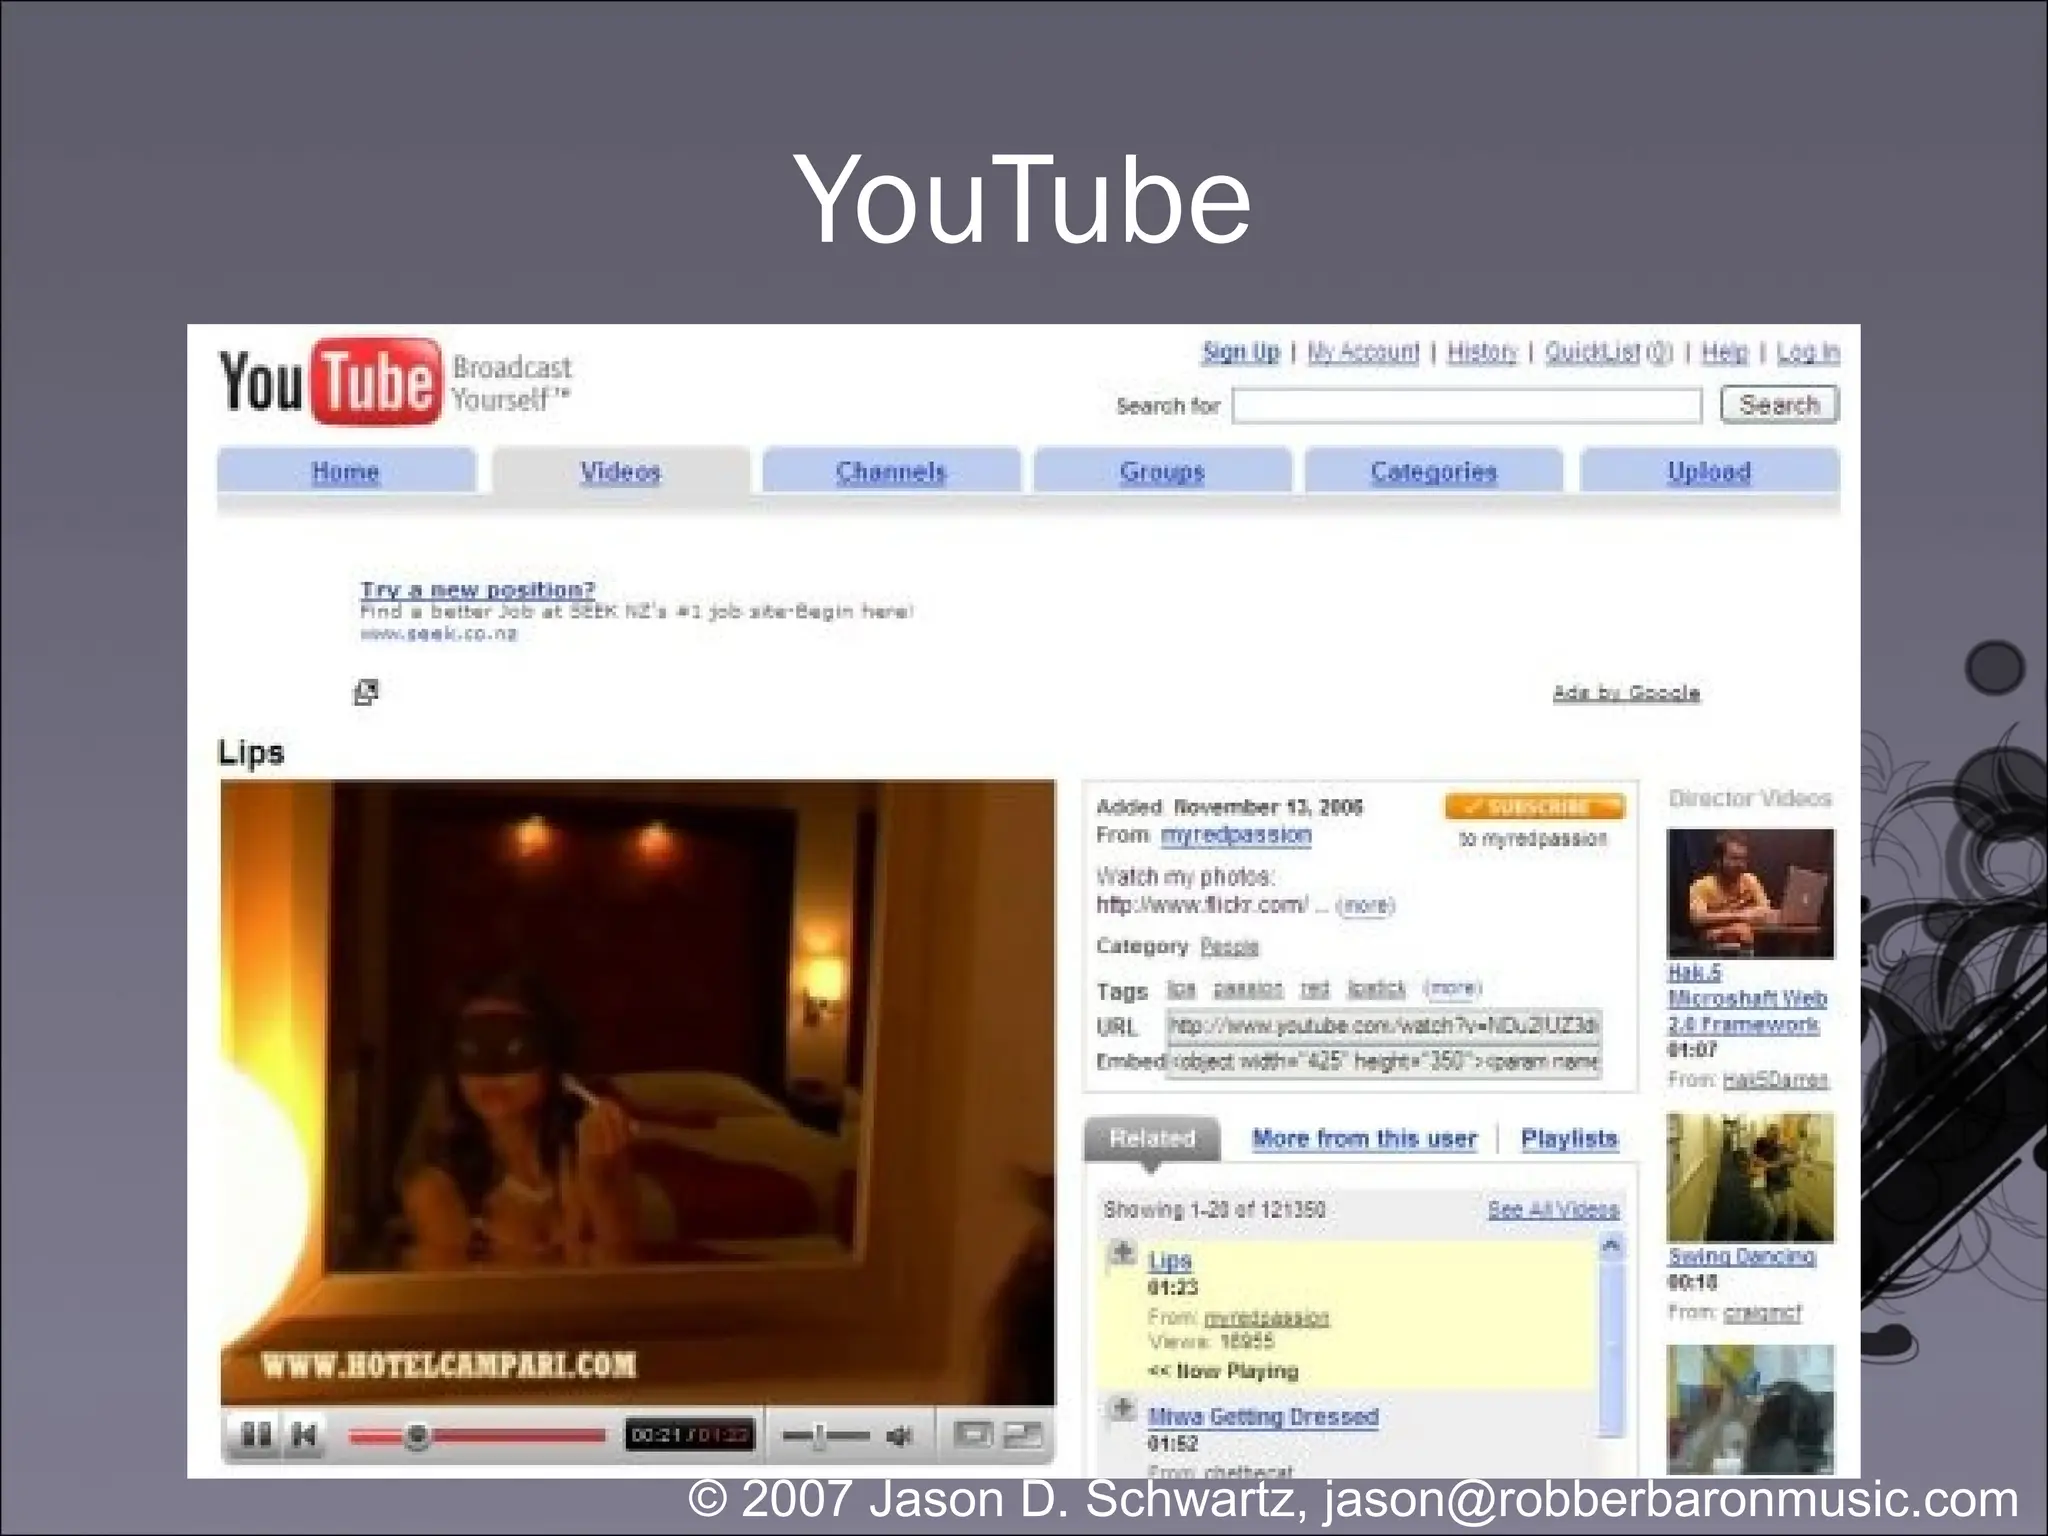Click See All Videos link
Screen dimensions: 2048x1536
pyautogui.click(x=1553, y=1210)
